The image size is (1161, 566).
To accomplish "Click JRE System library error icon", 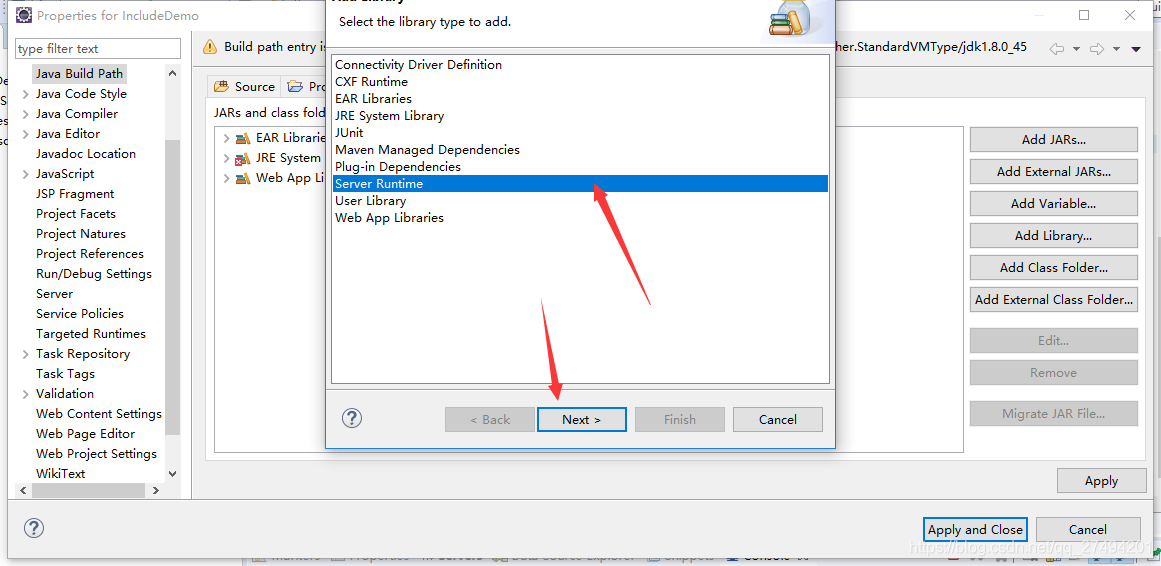I will (243, 158).
